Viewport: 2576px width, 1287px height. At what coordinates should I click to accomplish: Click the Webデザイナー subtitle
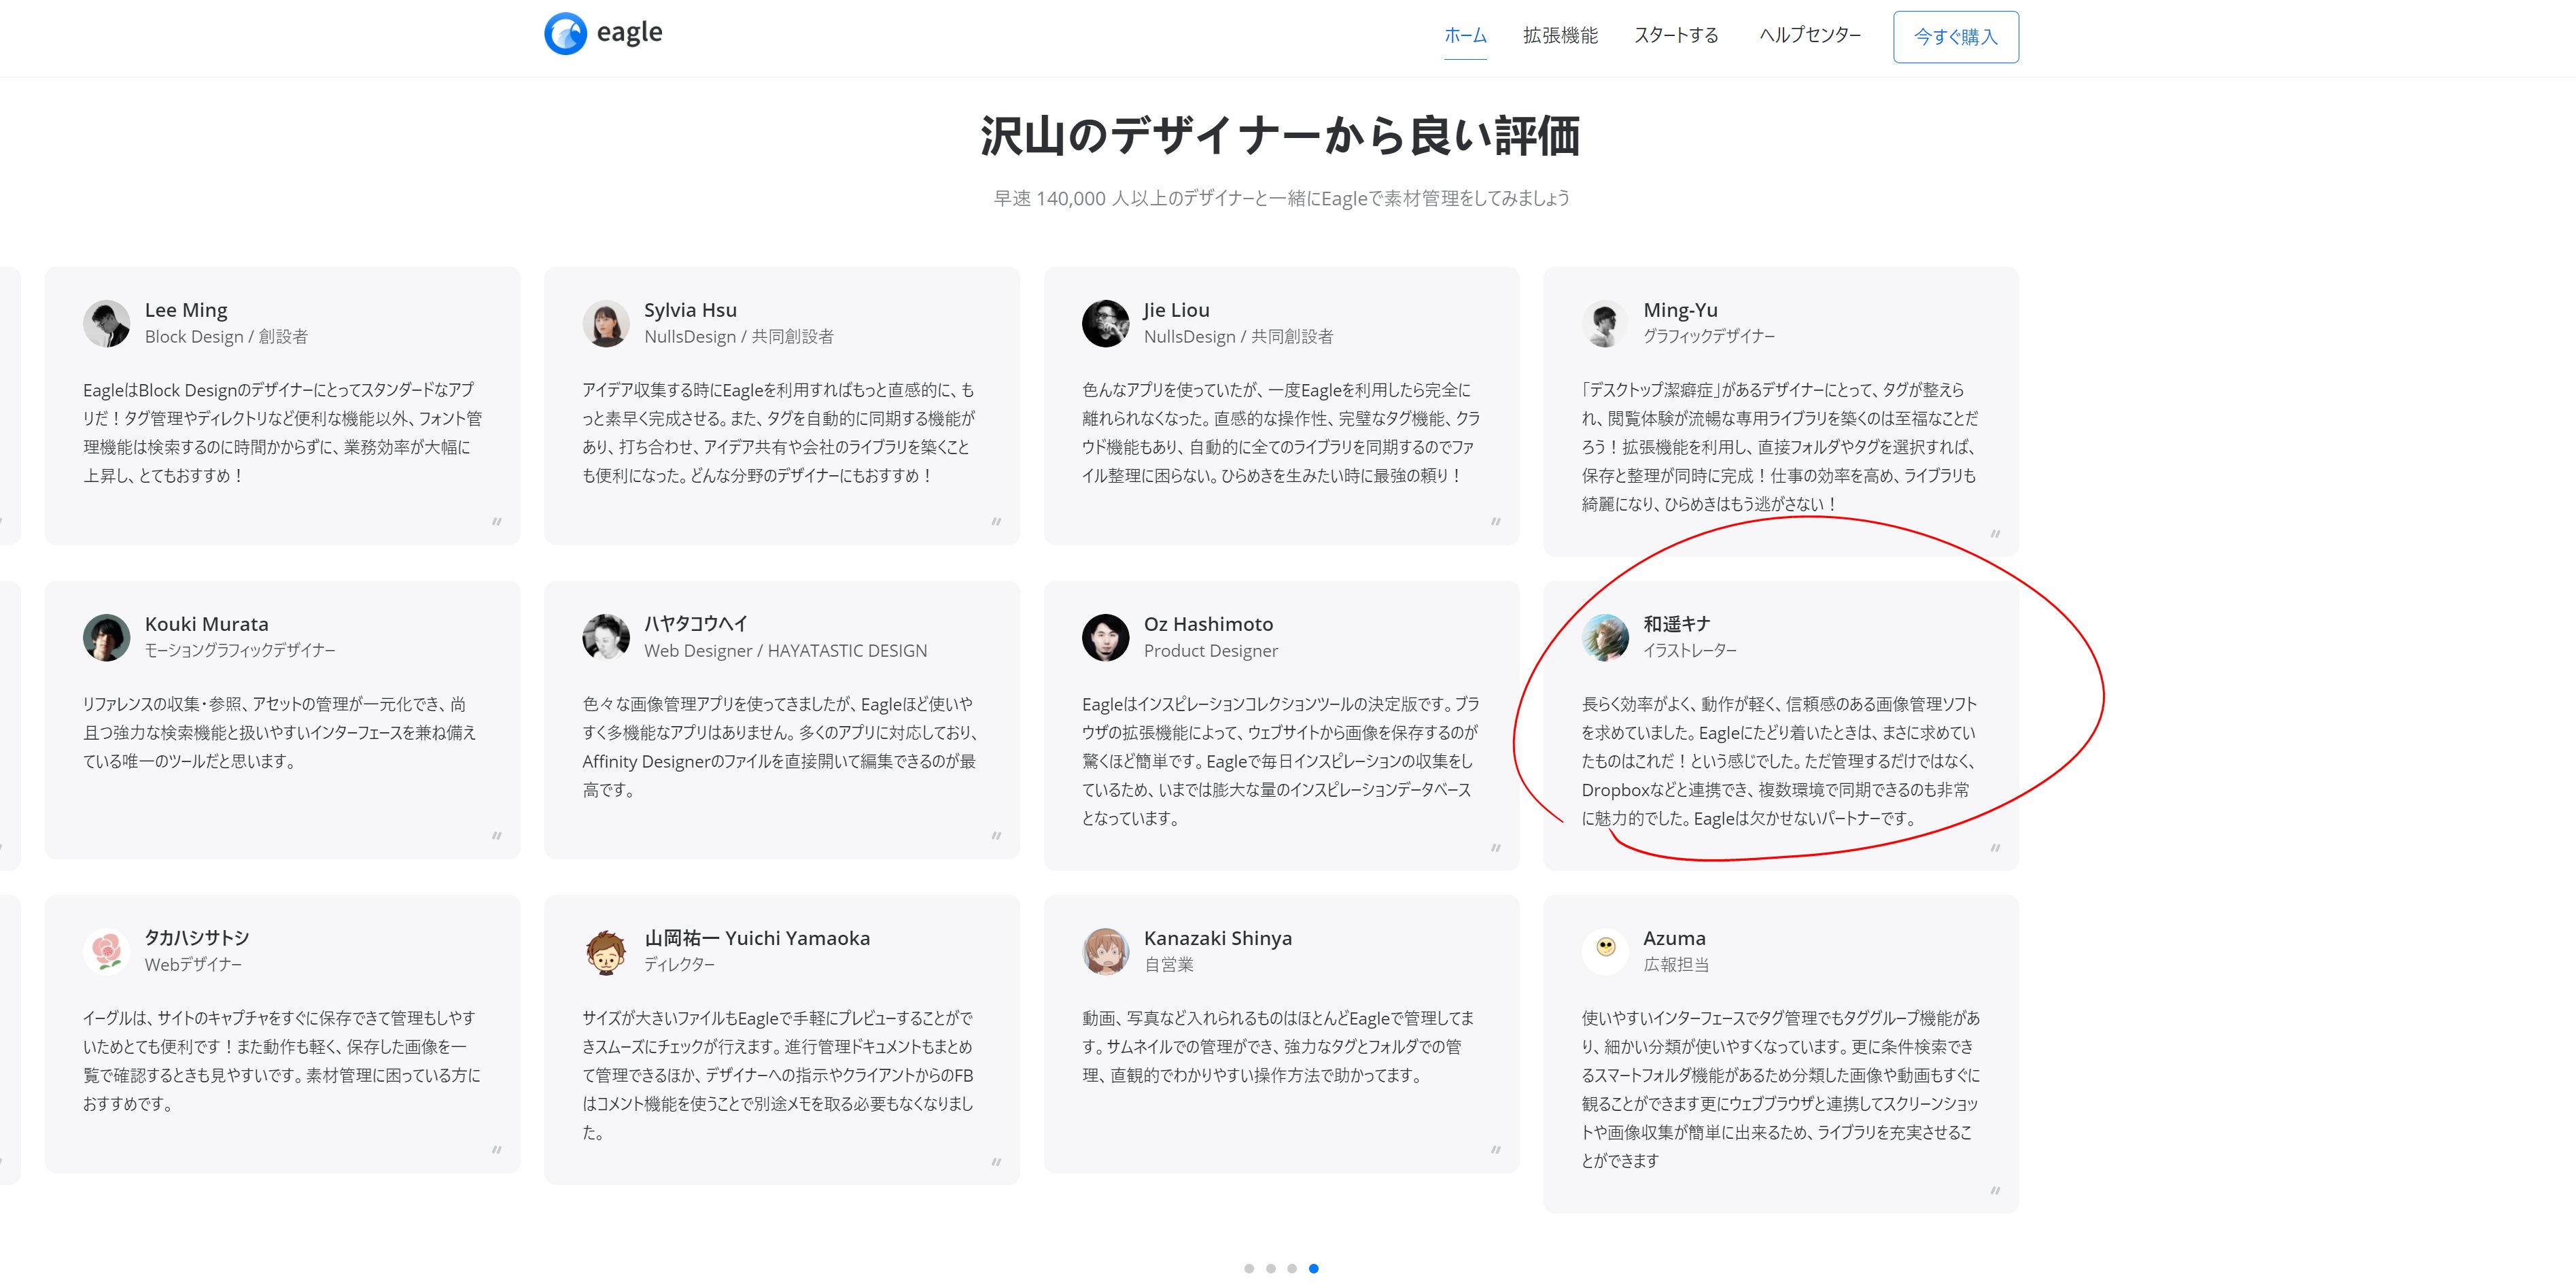pyautogui.click(x=193, y=965)
